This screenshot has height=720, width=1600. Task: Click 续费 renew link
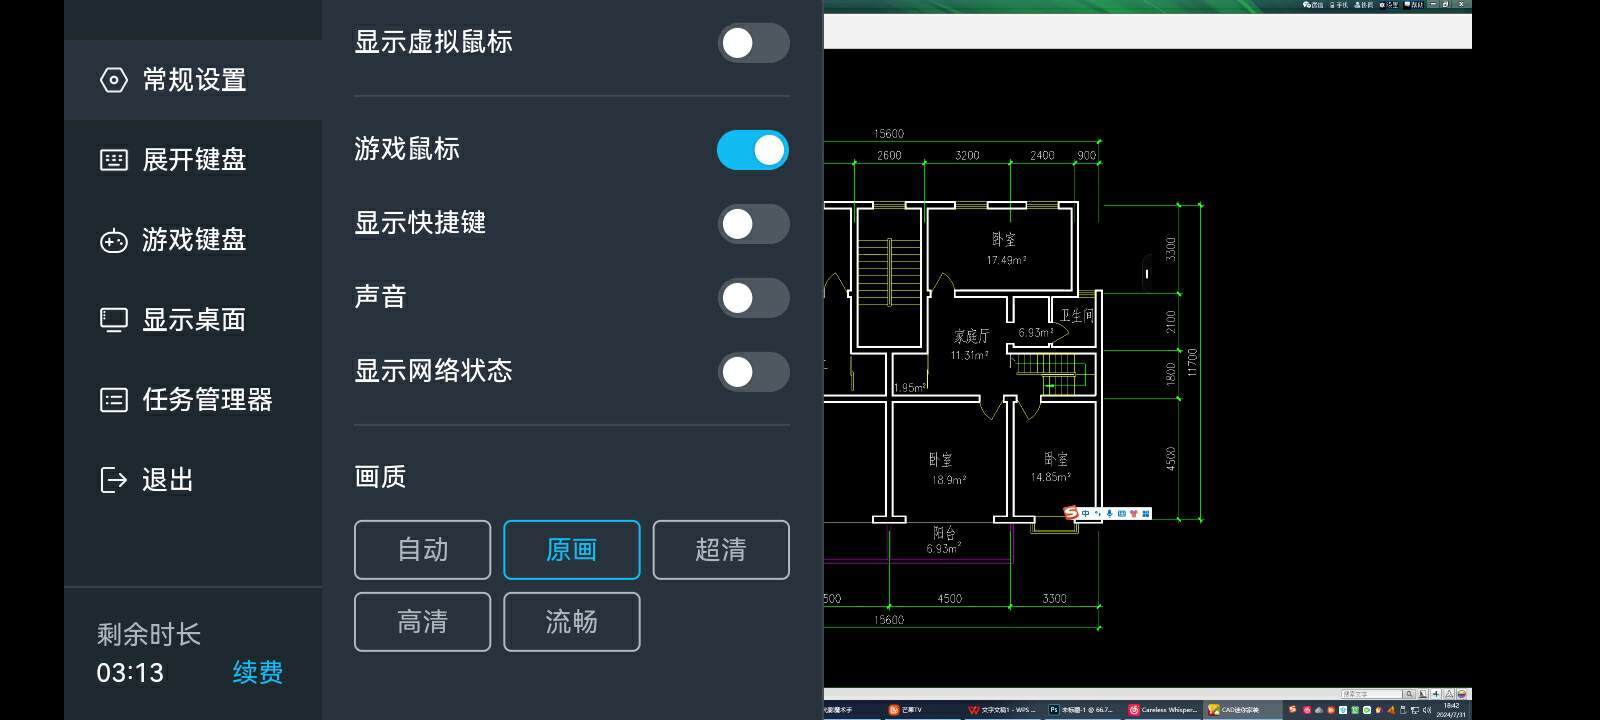[x=258, y=672]
